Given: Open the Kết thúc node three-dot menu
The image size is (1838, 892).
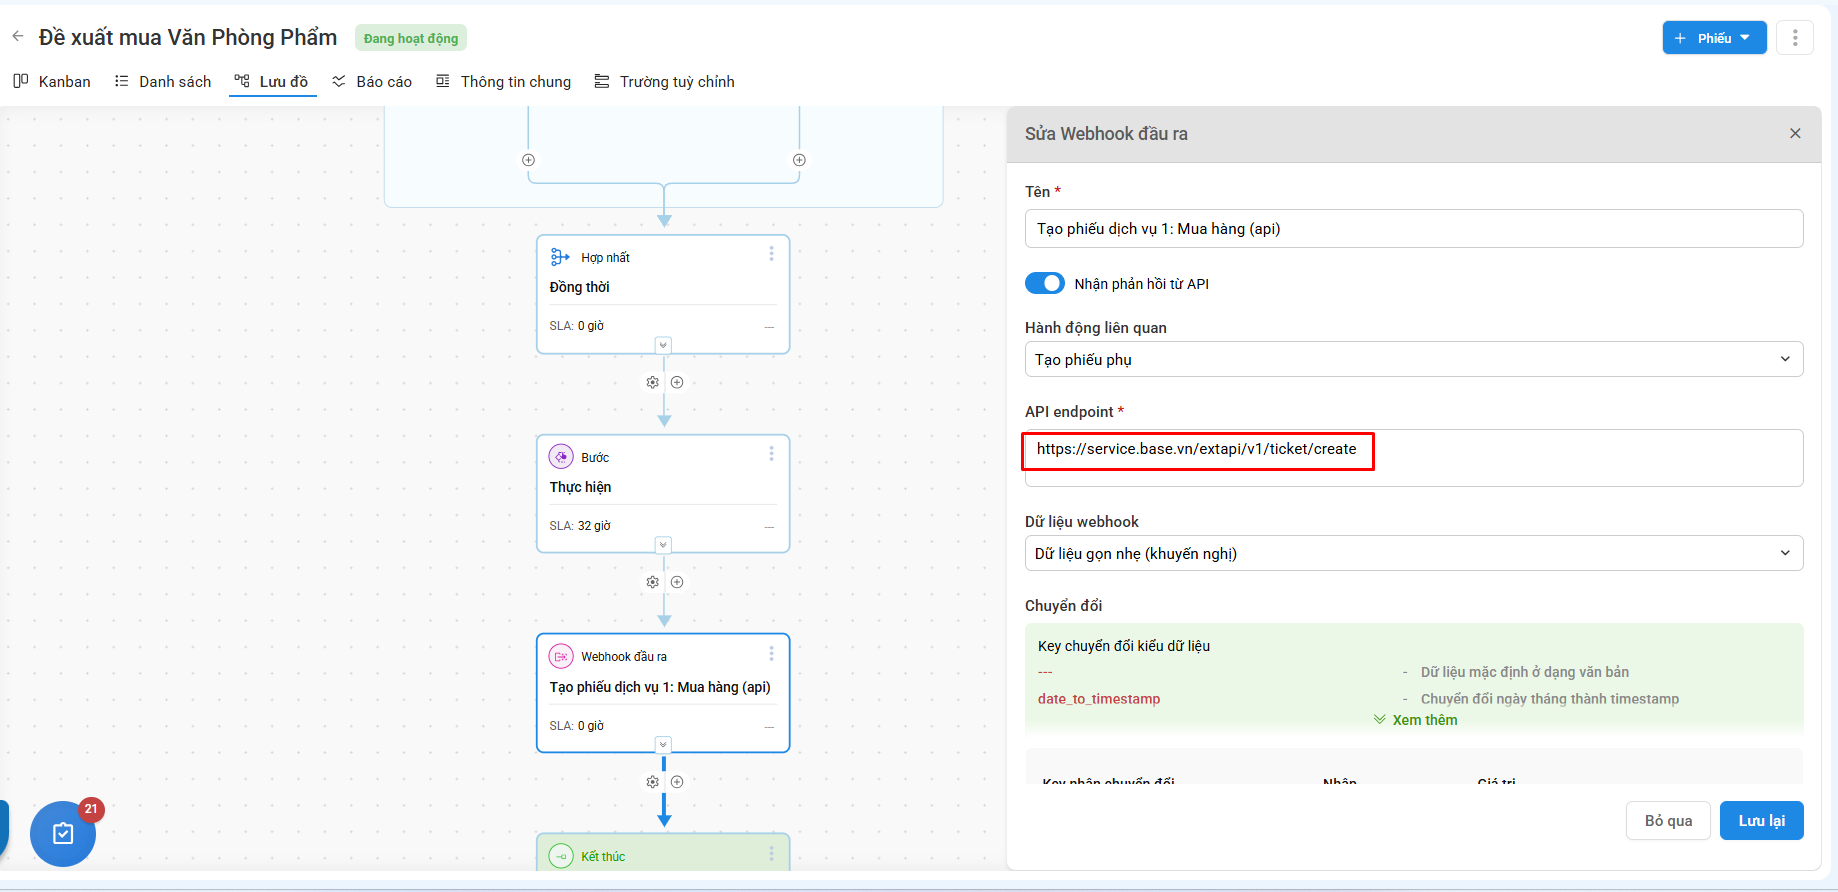Looking at the screenshot, I should (x=771, y=853).
